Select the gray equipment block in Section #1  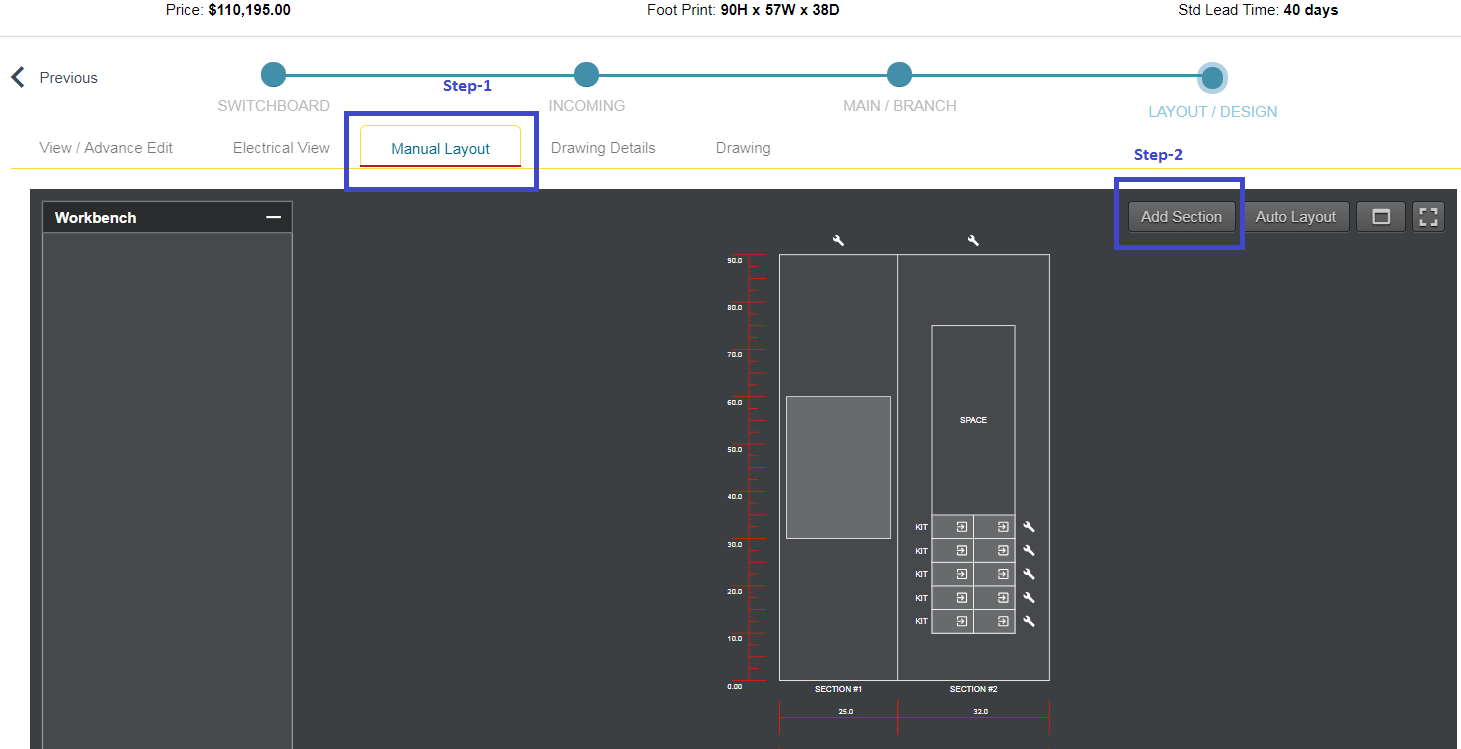(x=838, y=467)
